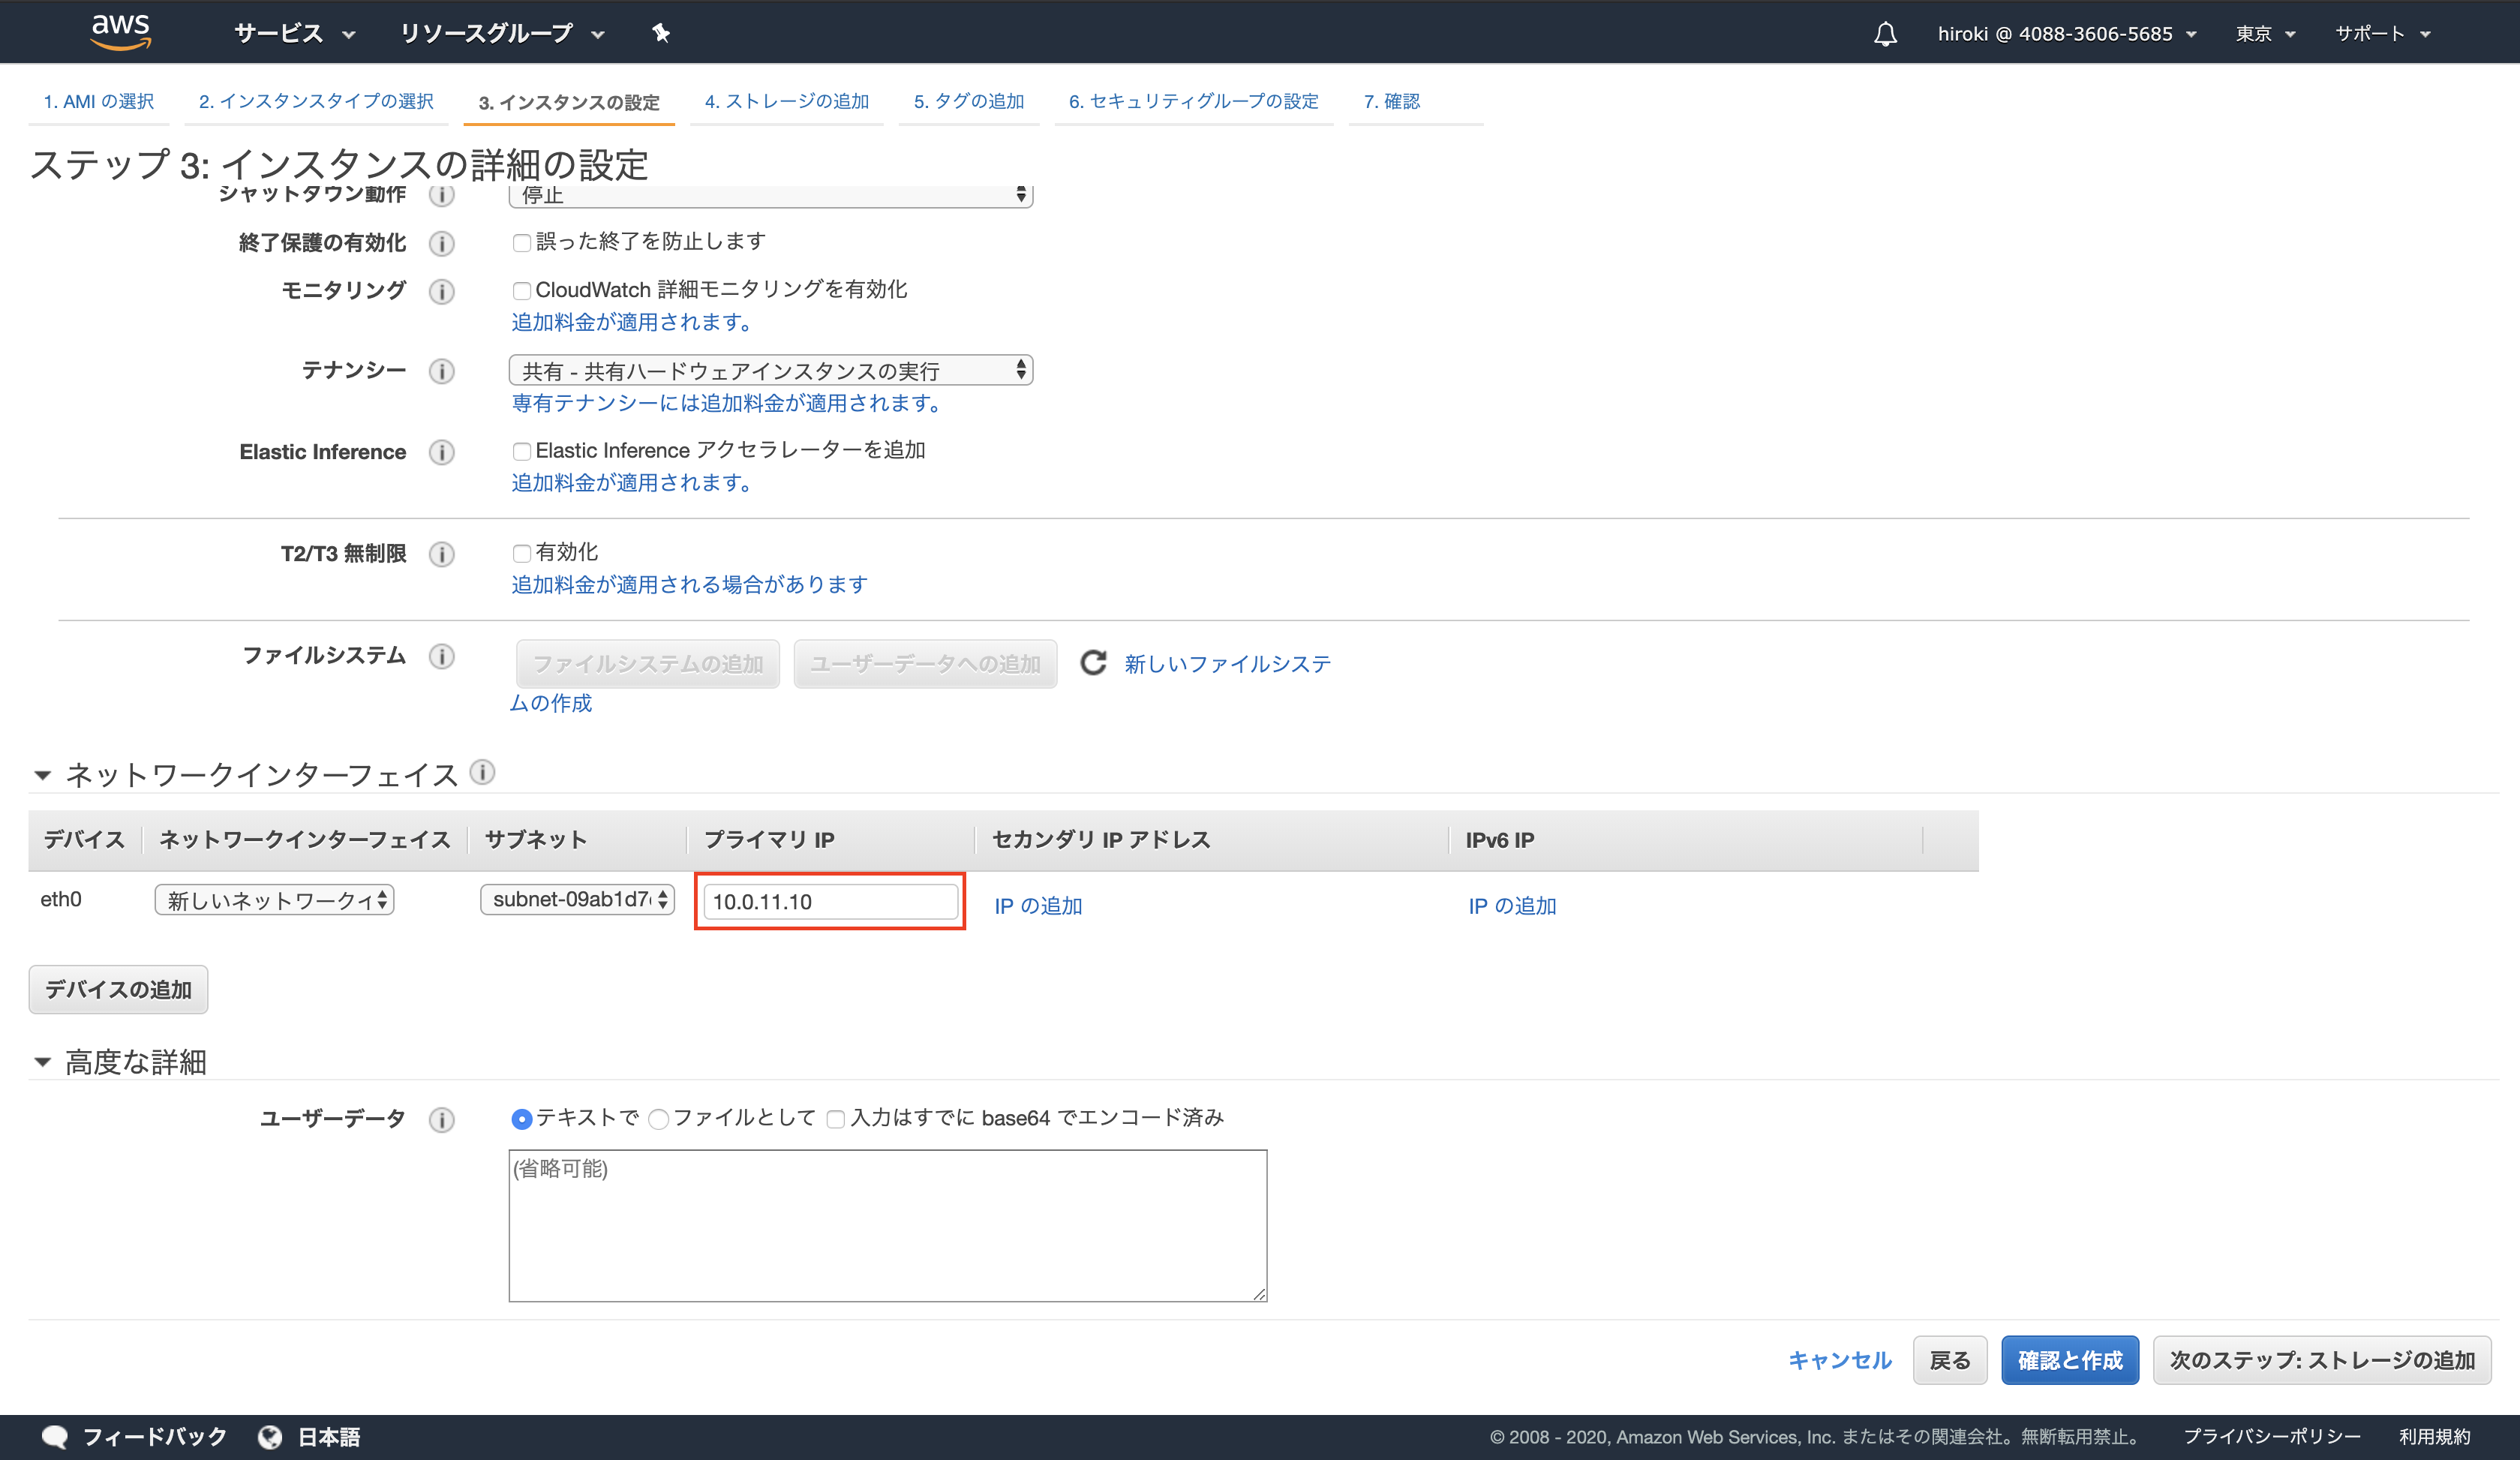
Task: Click the feedback speech bubble icon
Action: click(56, 1436)
